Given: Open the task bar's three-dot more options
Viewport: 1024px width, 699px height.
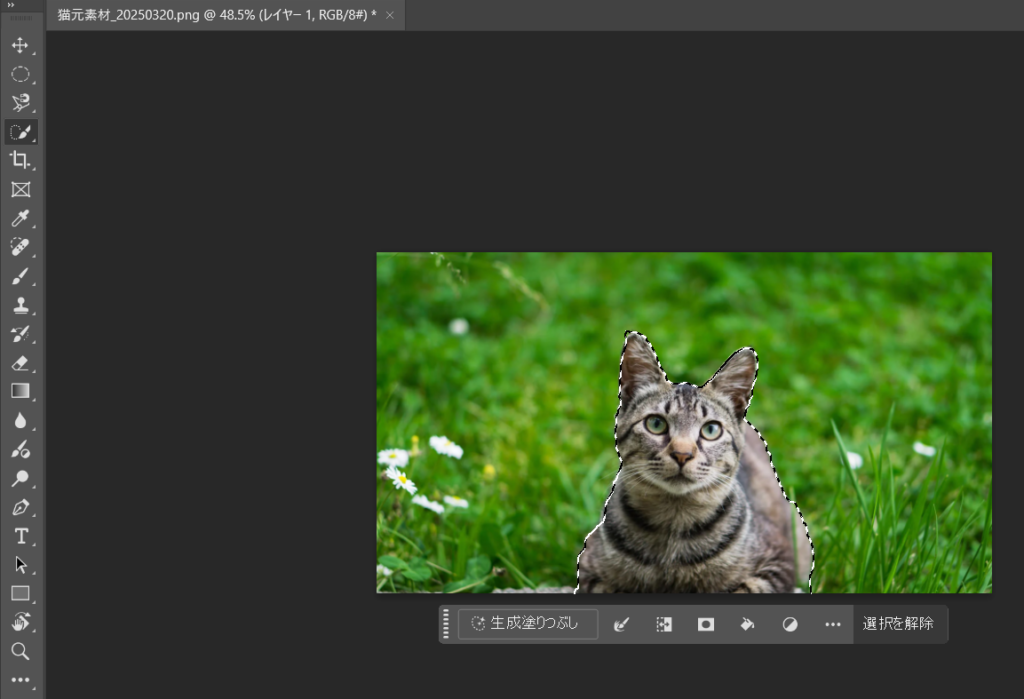Looking at the screenshot, I should 833,624.
